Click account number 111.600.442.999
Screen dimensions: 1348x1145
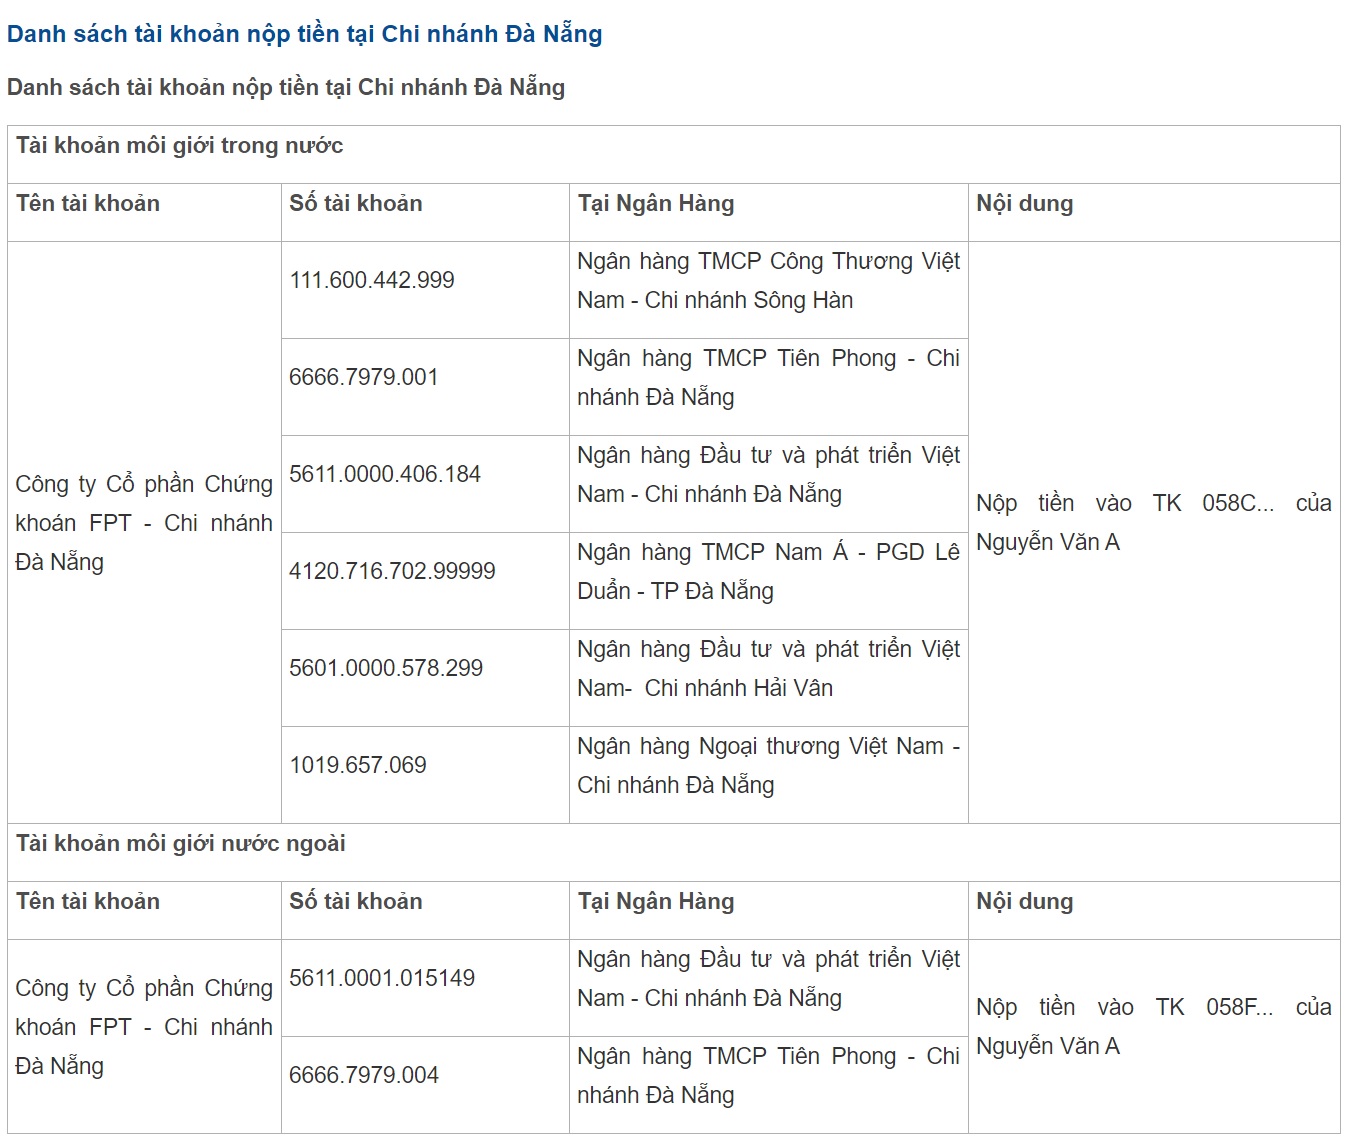(371, 280)
